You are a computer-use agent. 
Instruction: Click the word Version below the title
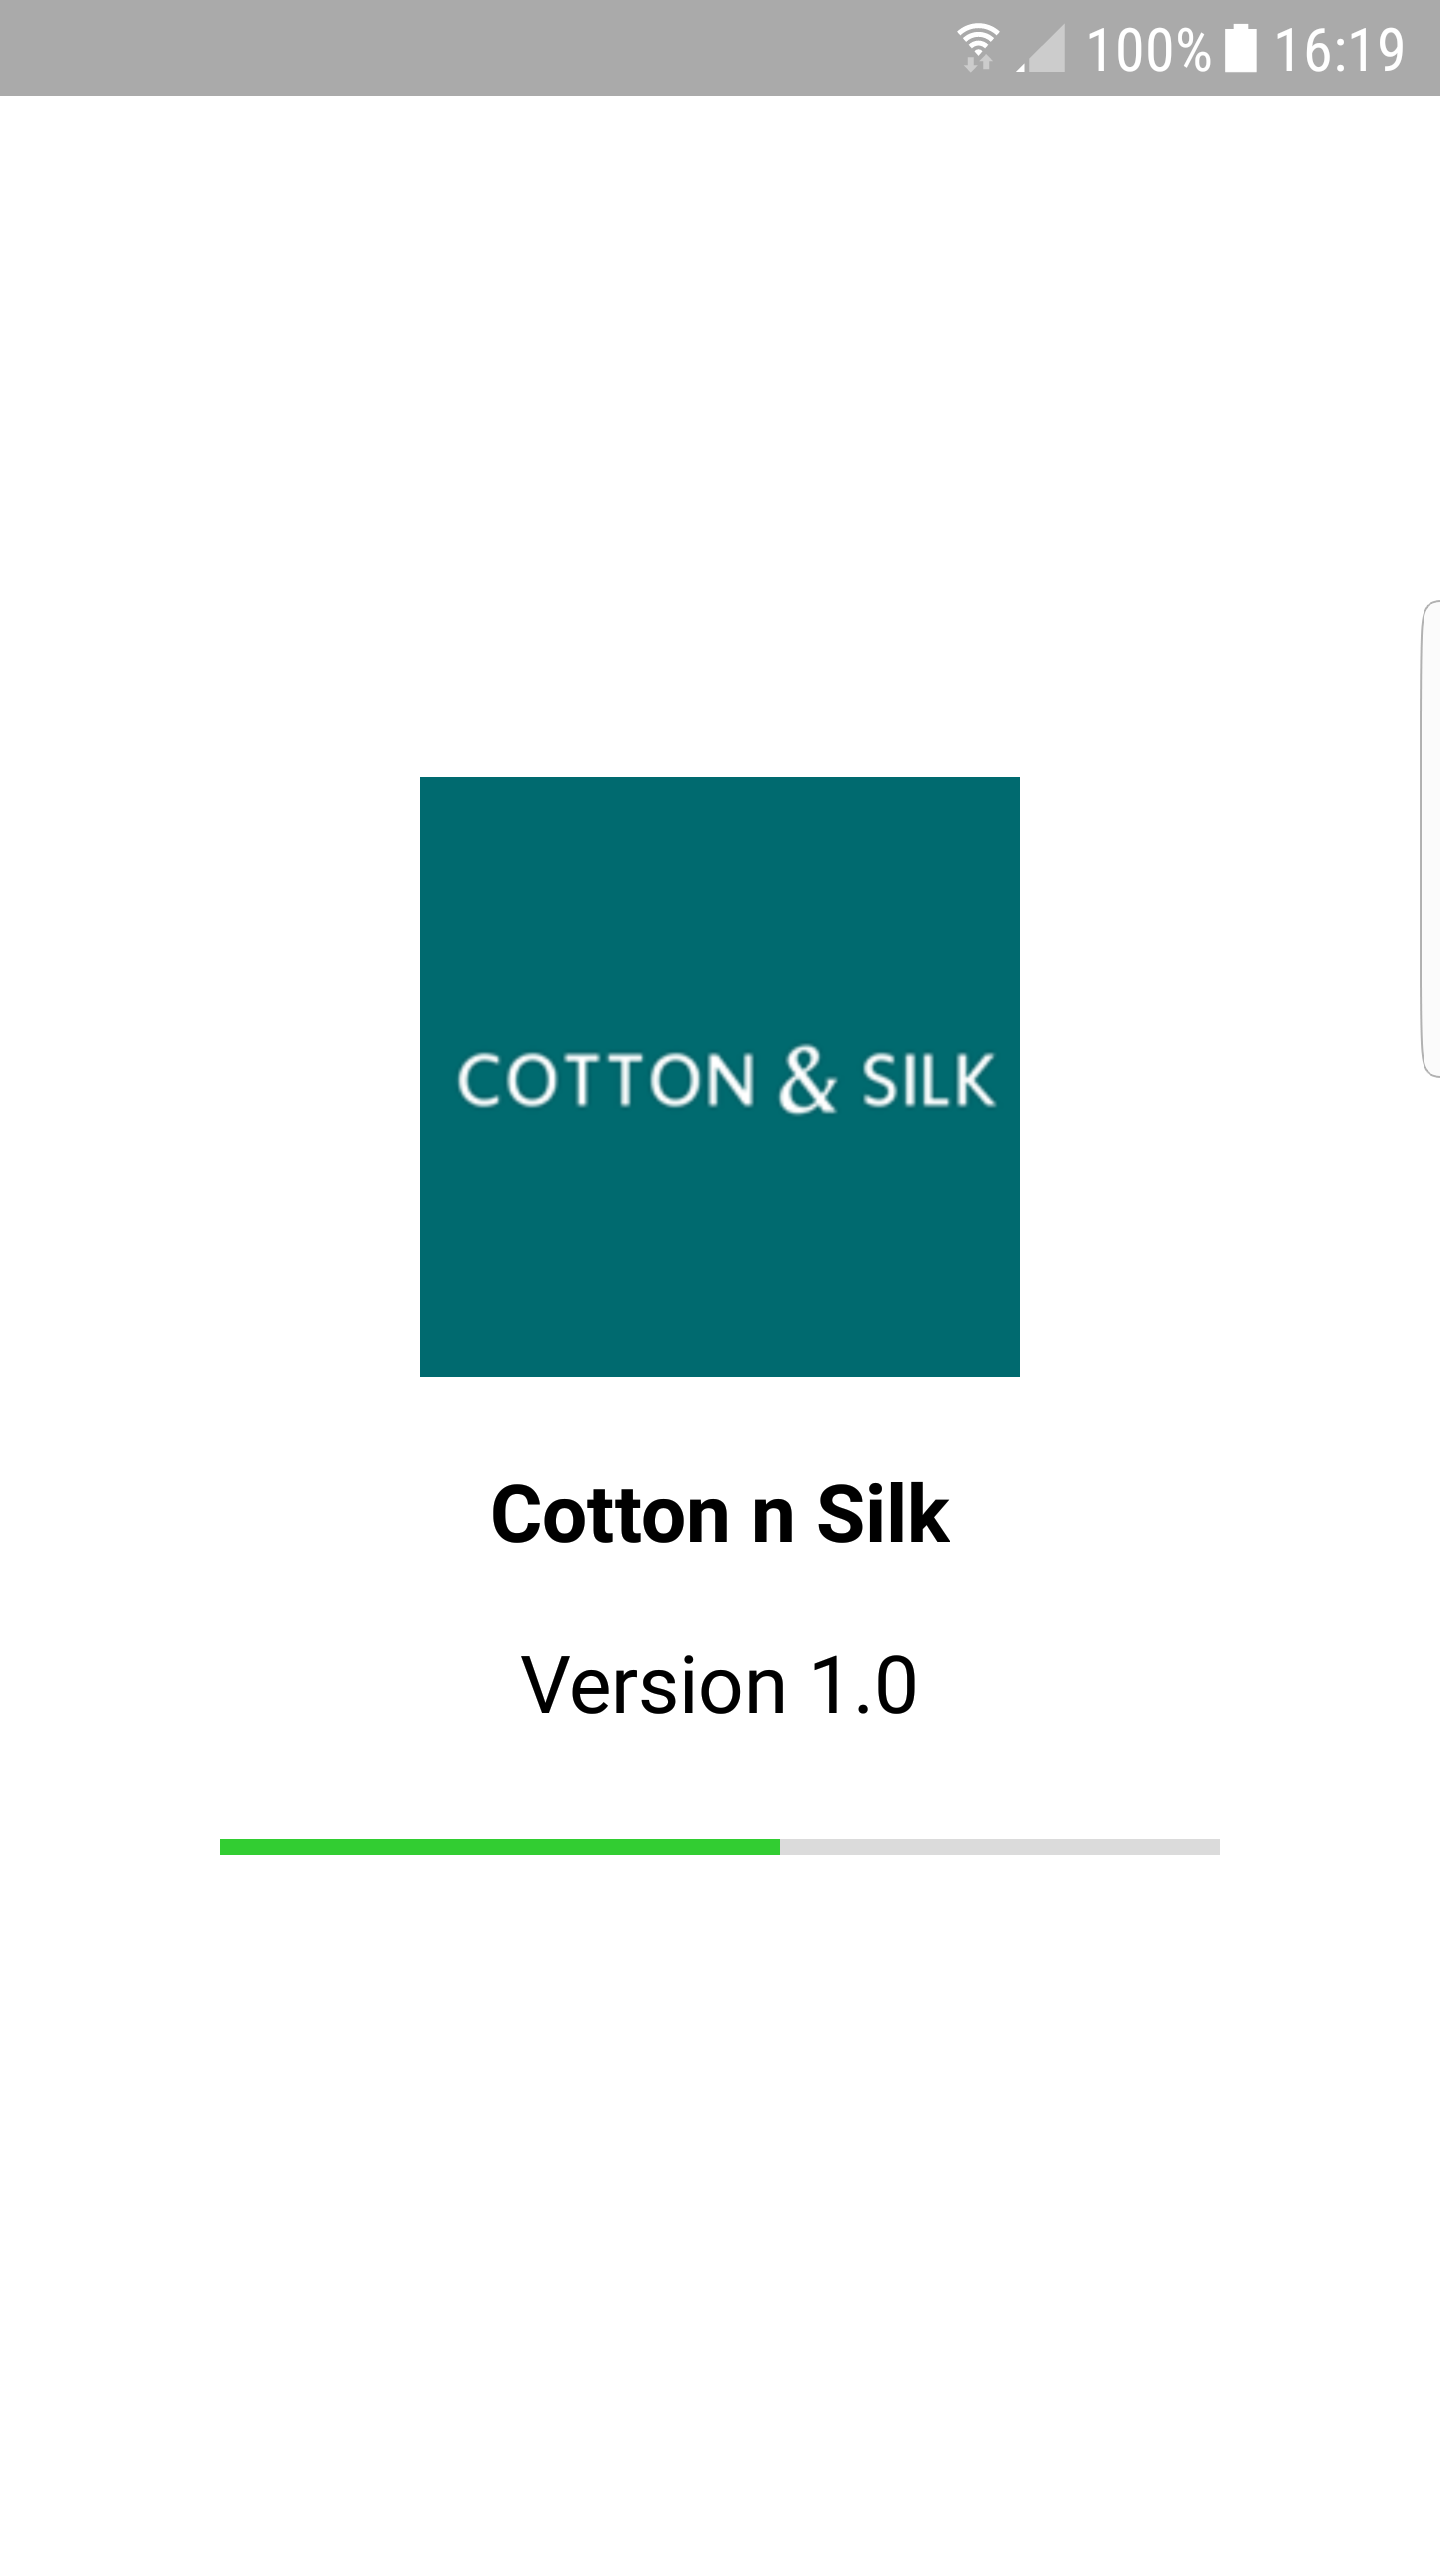[654, 1685]
